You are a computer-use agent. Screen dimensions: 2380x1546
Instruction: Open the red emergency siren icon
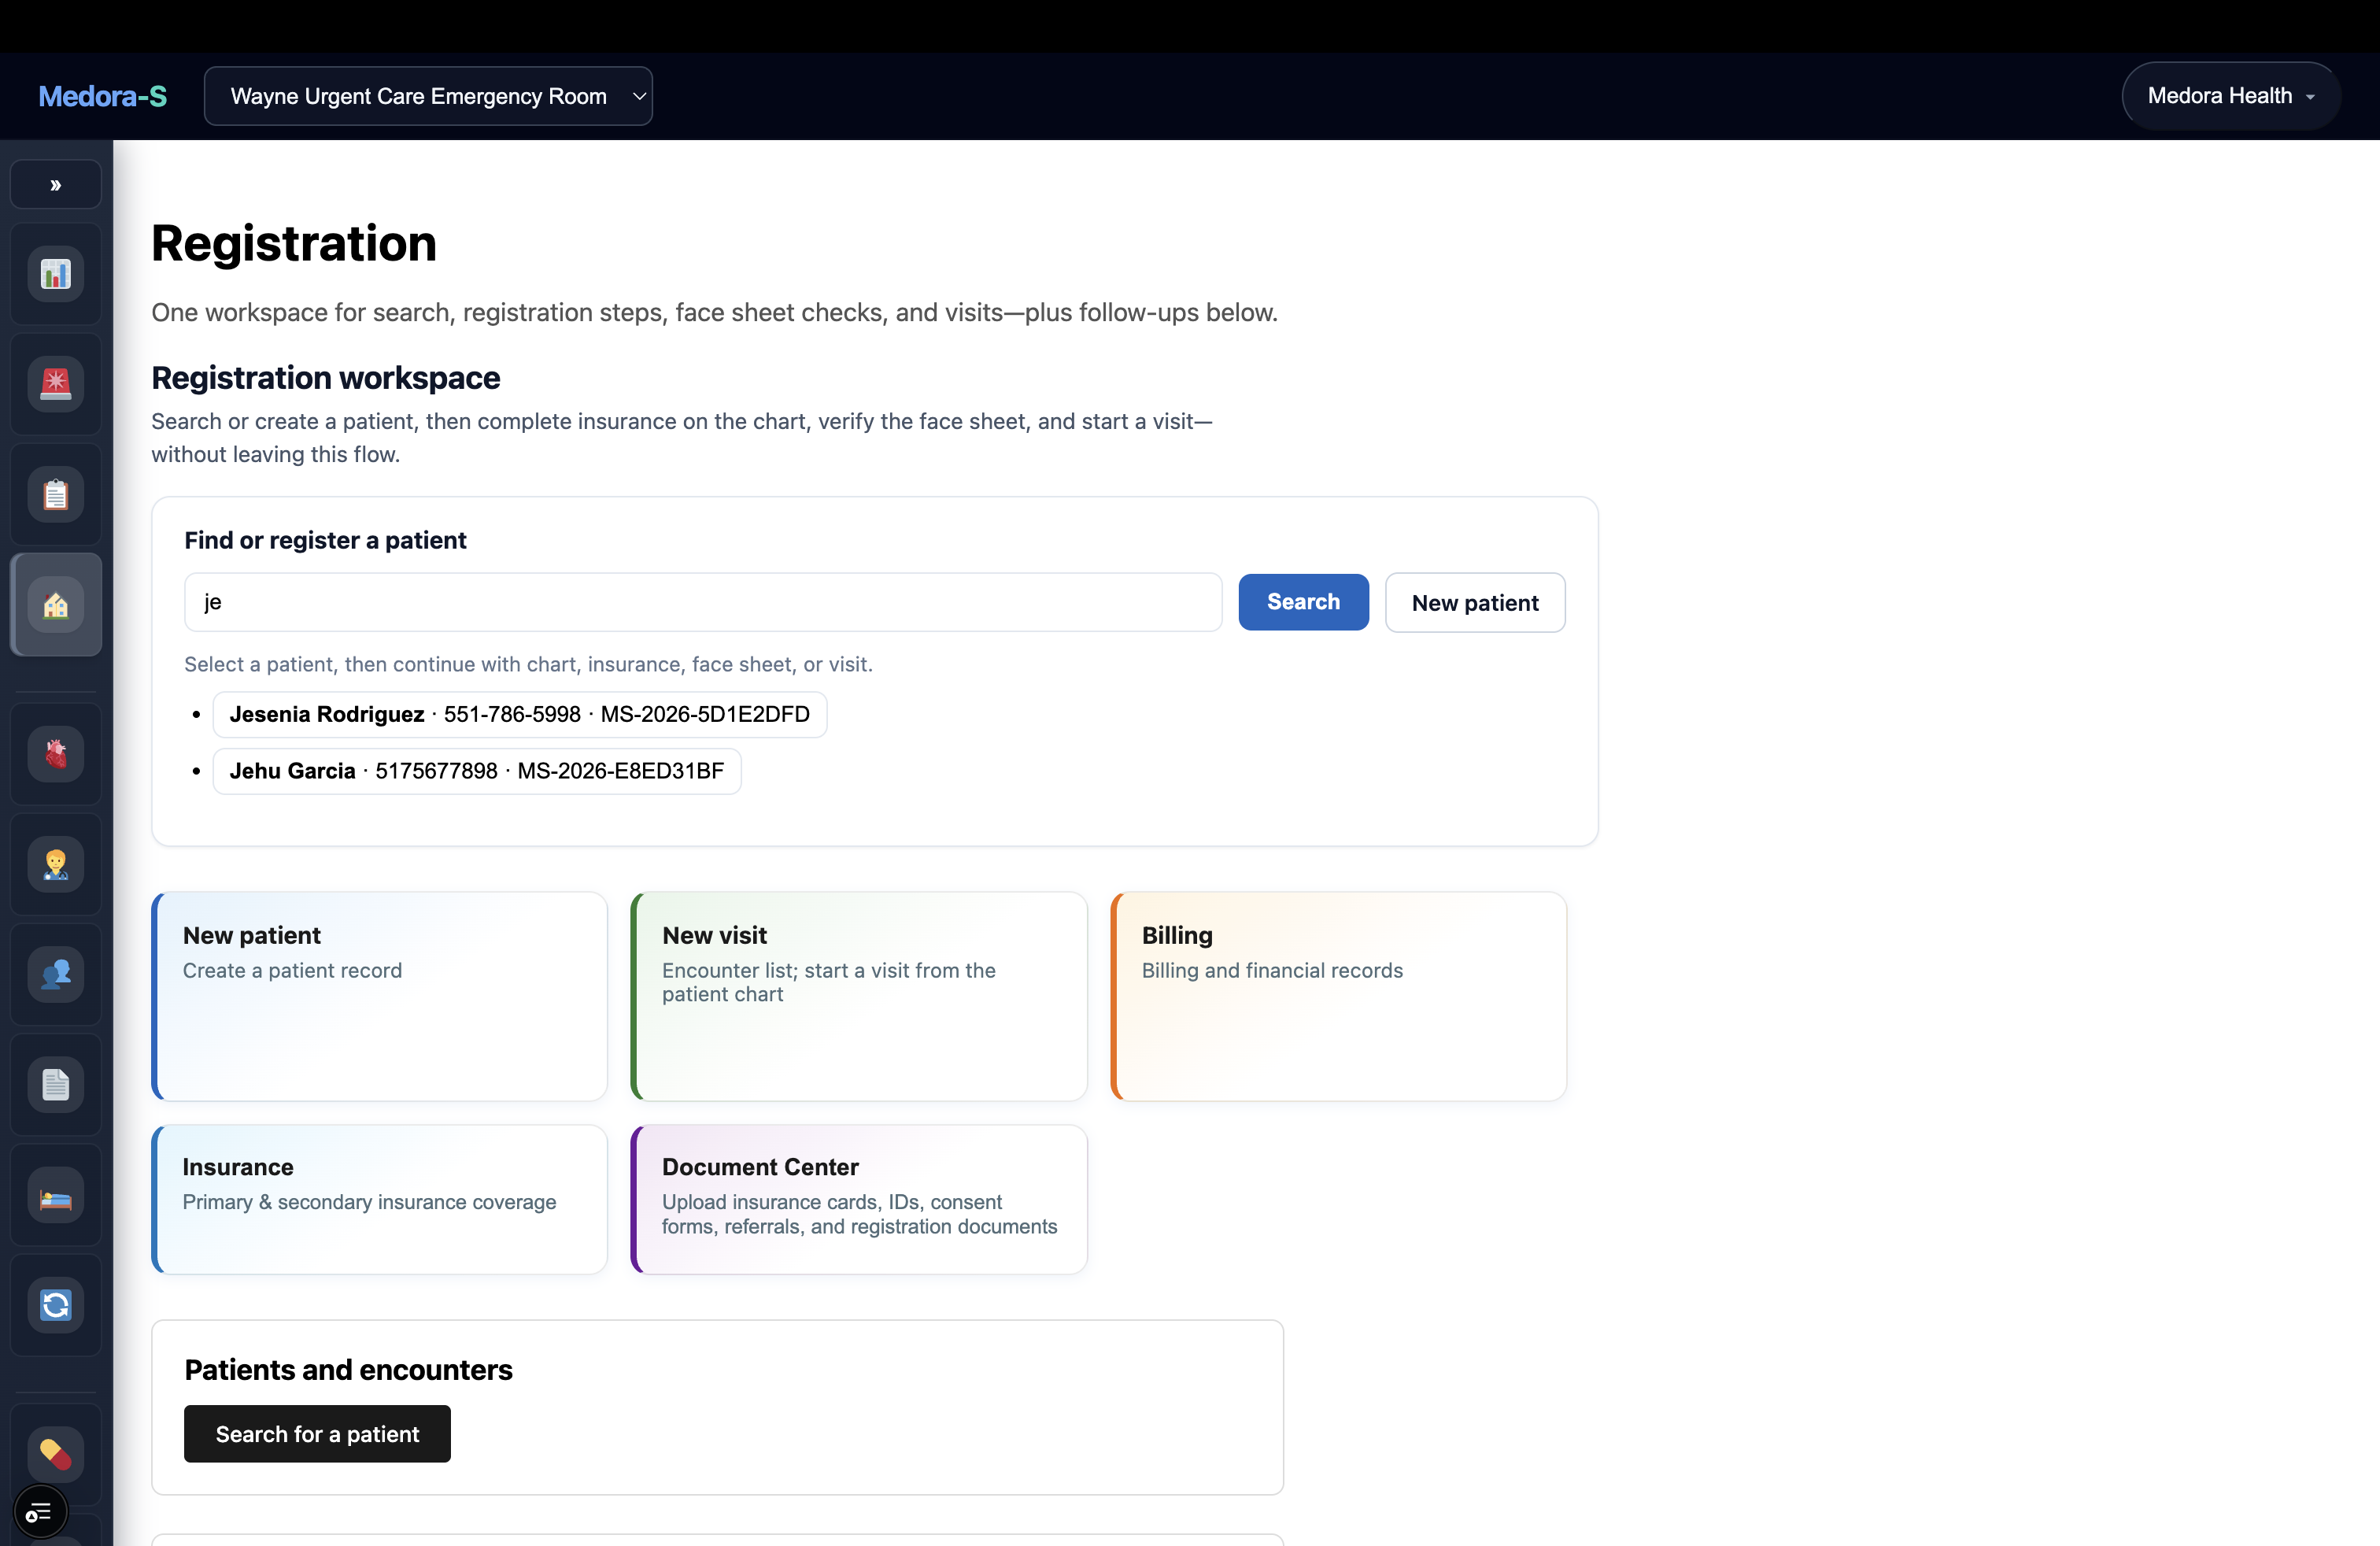click(x=56, y=384)
